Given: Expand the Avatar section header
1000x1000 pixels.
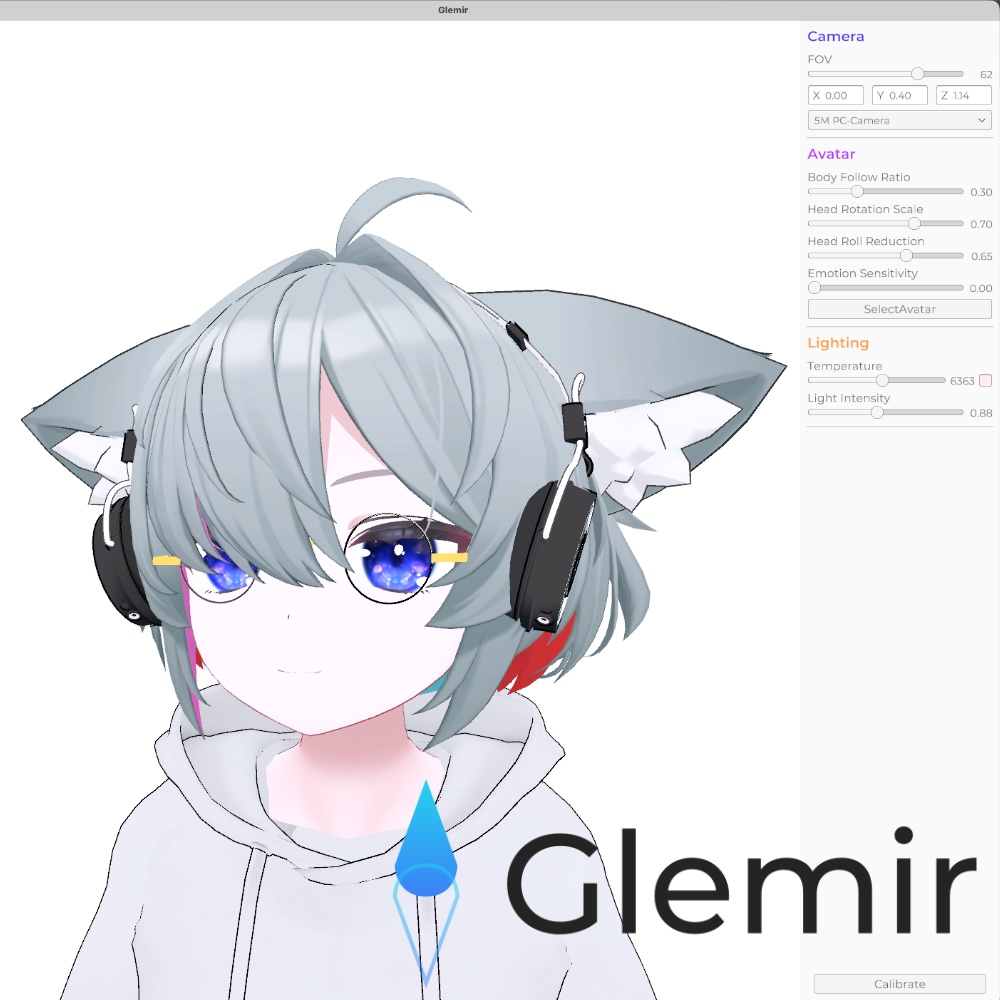Looking at the screenshot, I should [x=829, y=154].
